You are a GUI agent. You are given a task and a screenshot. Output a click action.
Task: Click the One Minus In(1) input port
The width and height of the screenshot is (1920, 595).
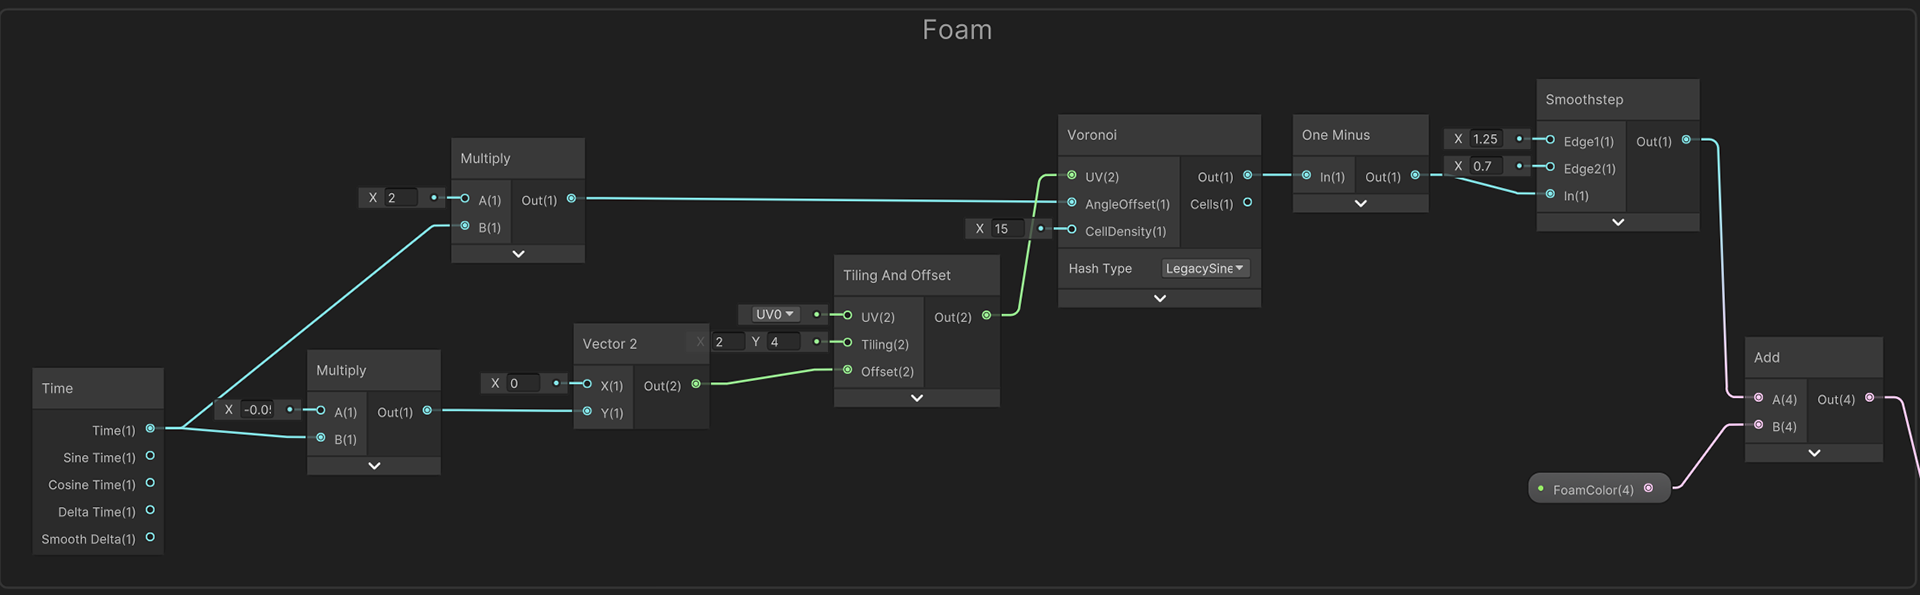[x=1306, y=176]
